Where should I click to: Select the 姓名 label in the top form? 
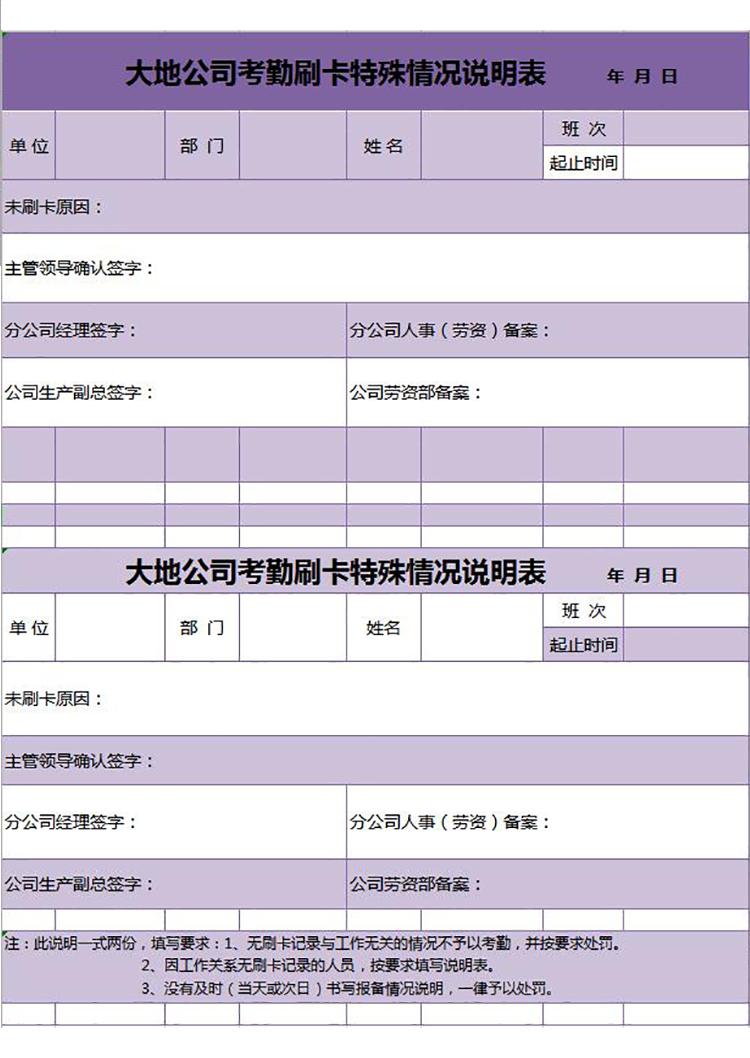[384, 145]
